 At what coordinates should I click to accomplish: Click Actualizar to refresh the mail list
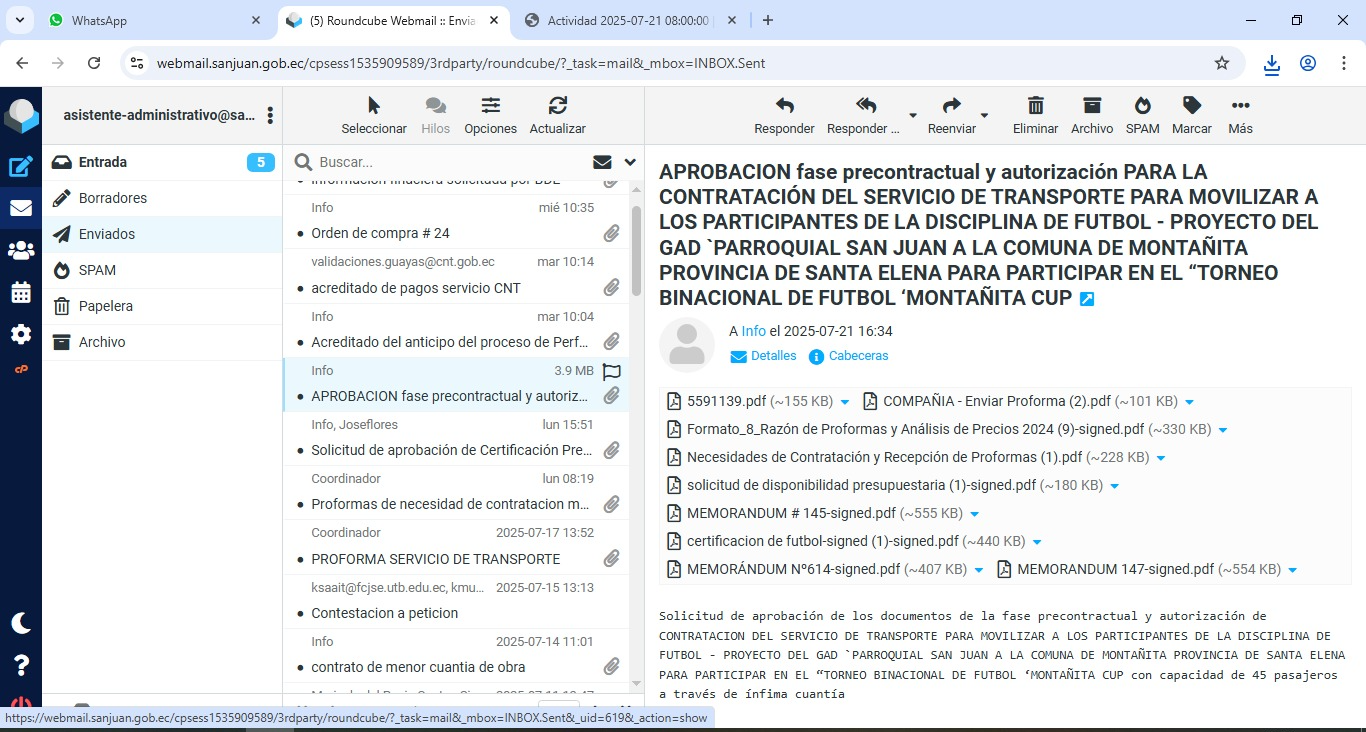[x=557, y=115]
